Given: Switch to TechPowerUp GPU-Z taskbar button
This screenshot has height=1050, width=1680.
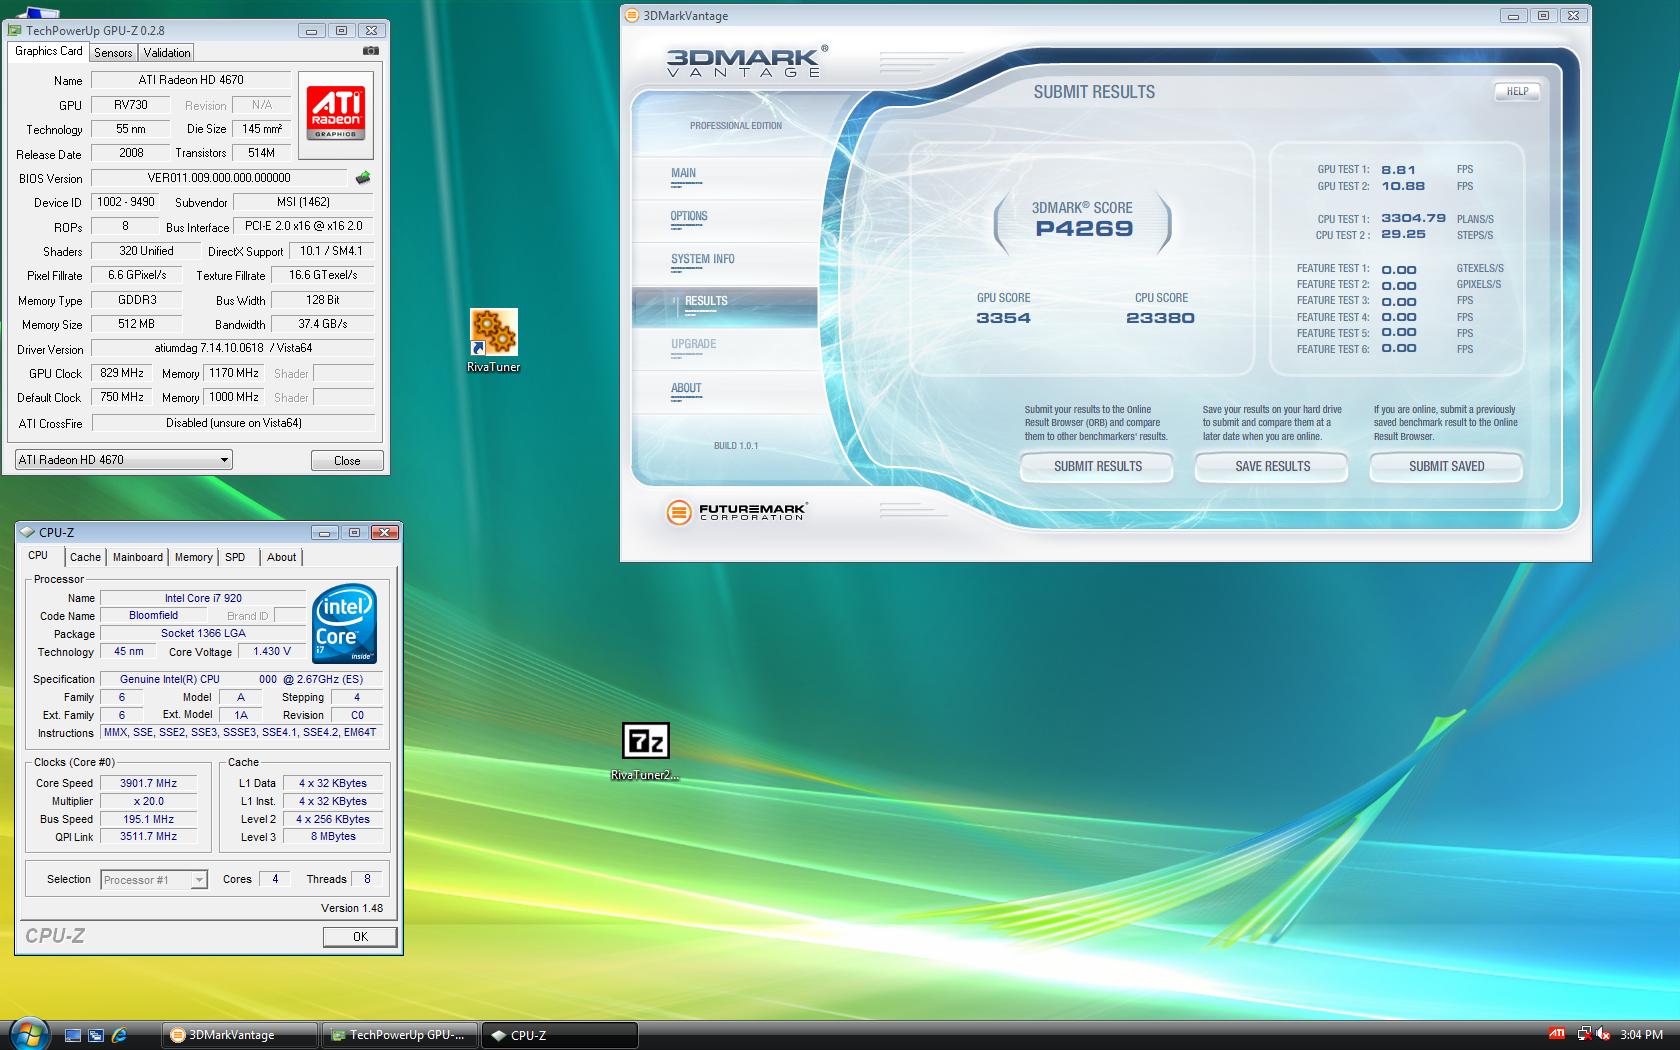Looking at the screenshot, I should coord(400,1035).
